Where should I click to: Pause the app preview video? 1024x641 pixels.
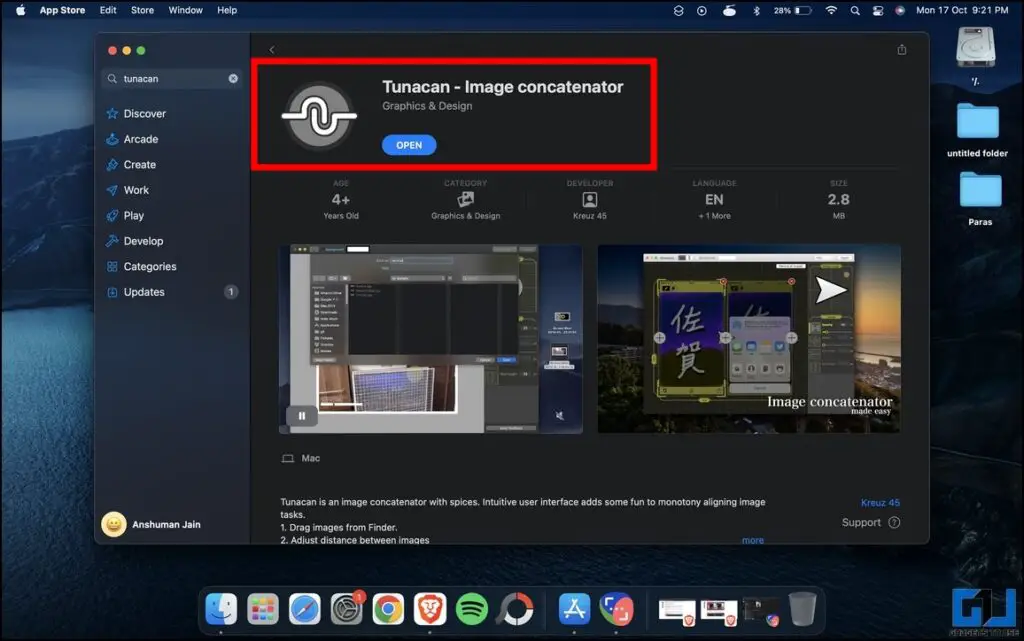[x=301, y=415]
